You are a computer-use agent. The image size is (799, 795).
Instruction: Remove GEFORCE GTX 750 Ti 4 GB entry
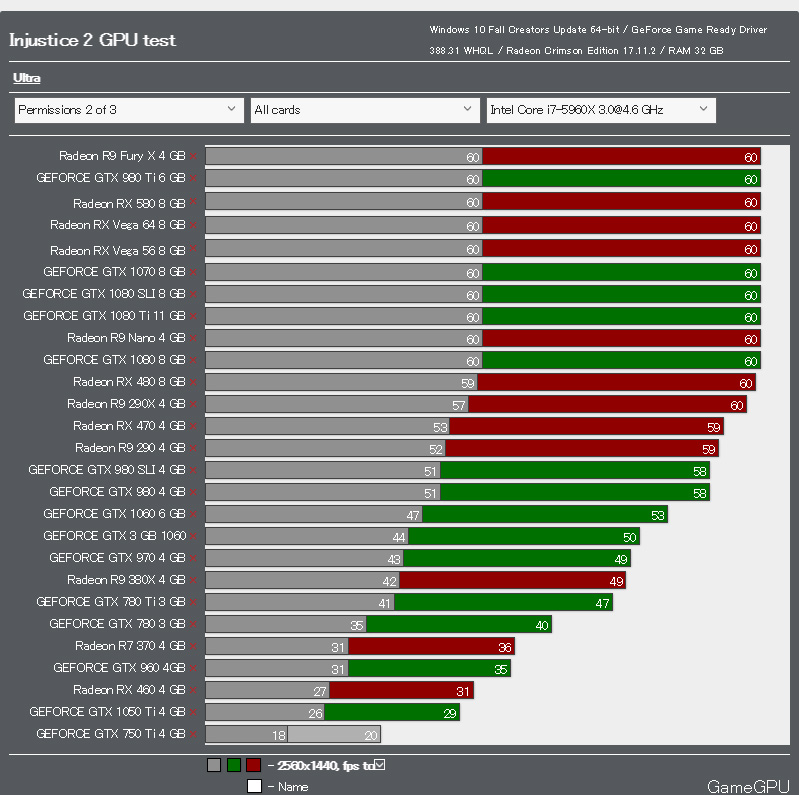193,734
